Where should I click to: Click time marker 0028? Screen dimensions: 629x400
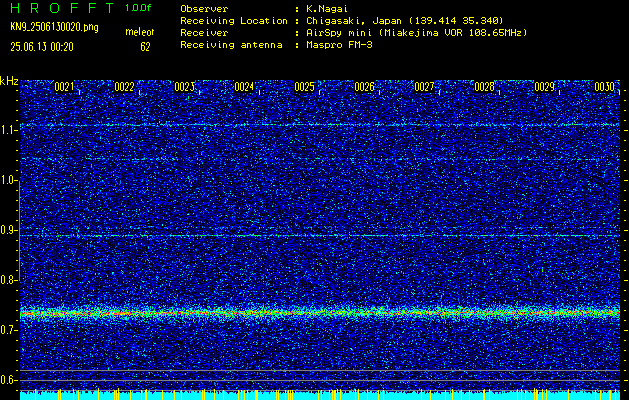click(484, 87)
